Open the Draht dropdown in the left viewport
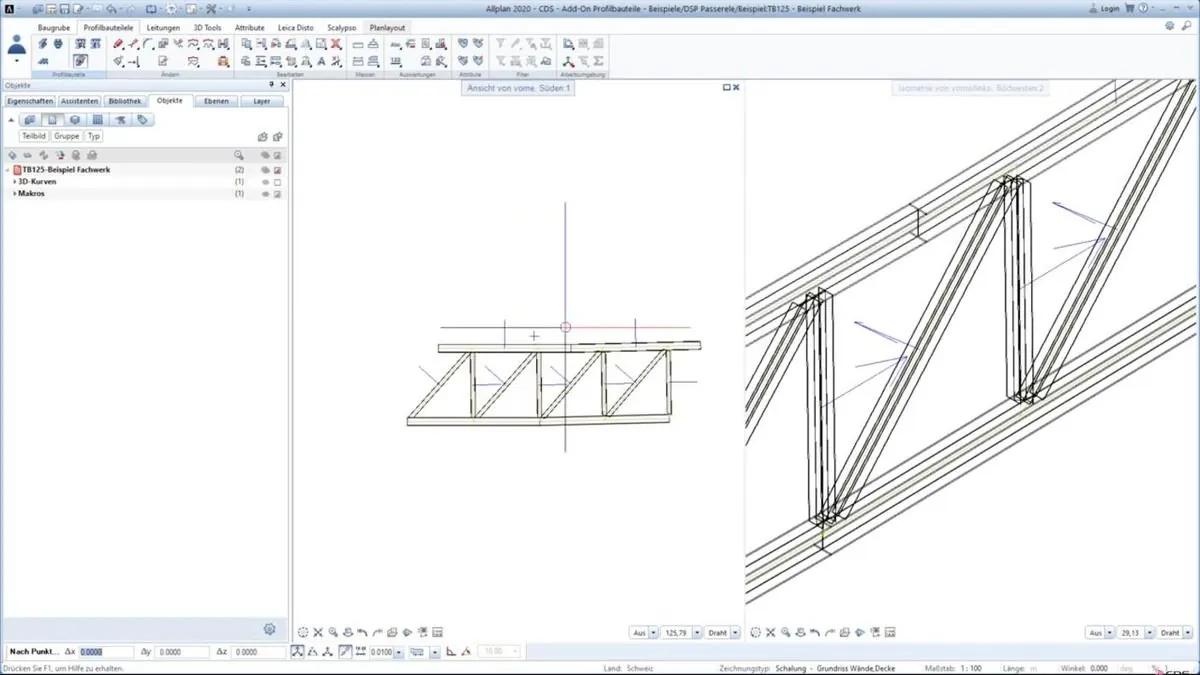This screenshot has width=1200, height=675. click(736, 633)
